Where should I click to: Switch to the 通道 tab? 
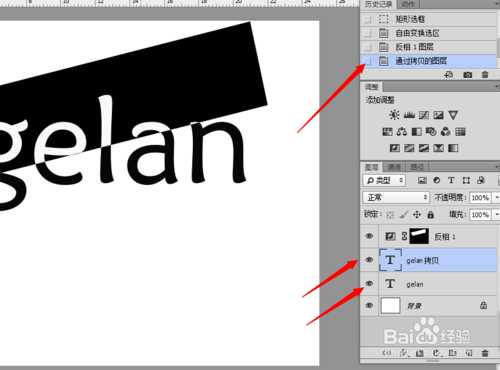[x=394, y=167]
